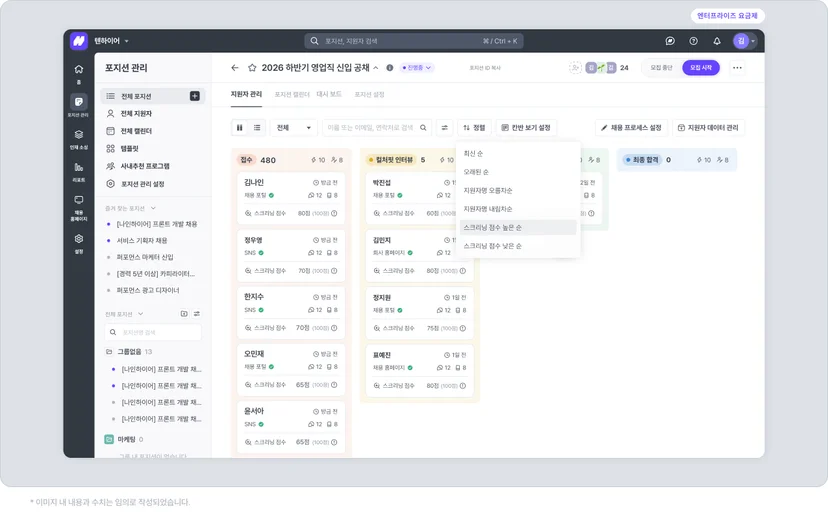
Task: Switch to kanban board view toggle
Action: (240, 127)
